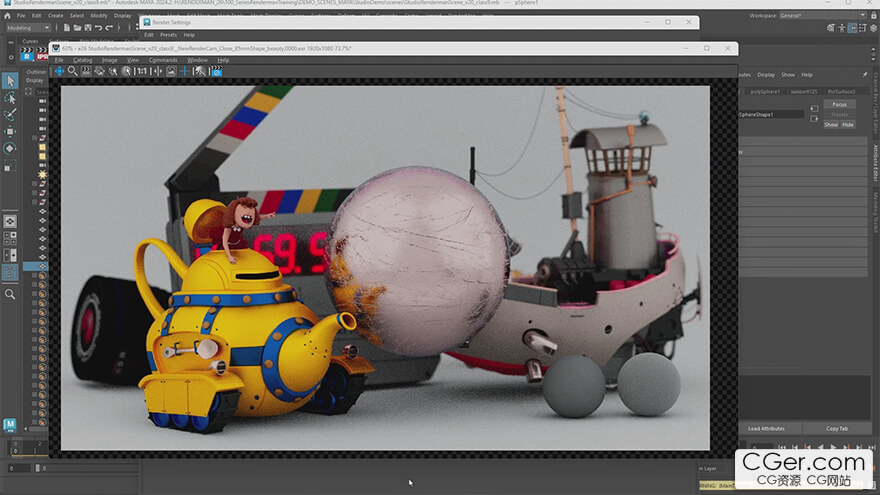Open Modify menu in Maya menu bar
This screenshot has height=495, width=880.
point(99,16)
